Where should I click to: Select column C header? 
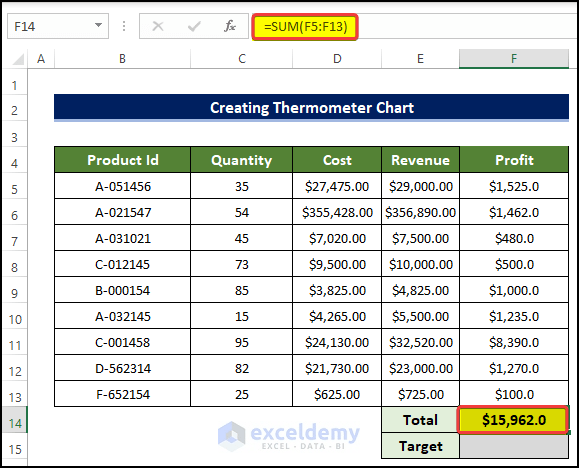pos(241,59)
